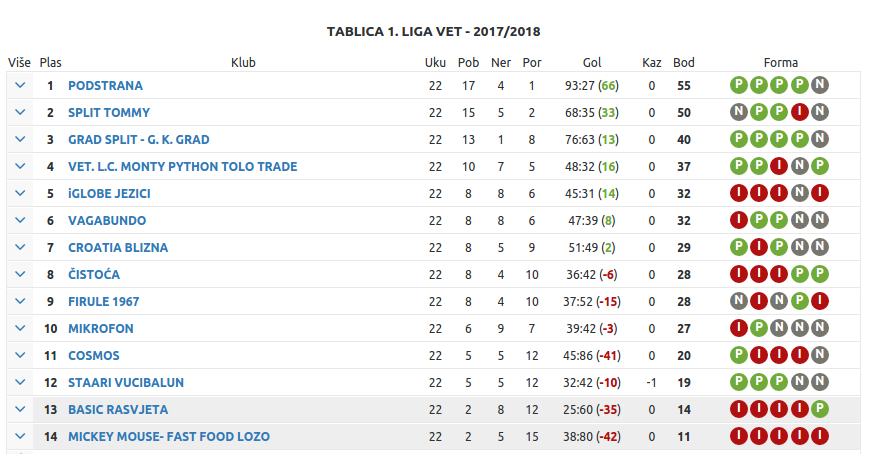Click the first form icon for COSMOS
This screenshot has width=869, height=454.
pos(739,356)
